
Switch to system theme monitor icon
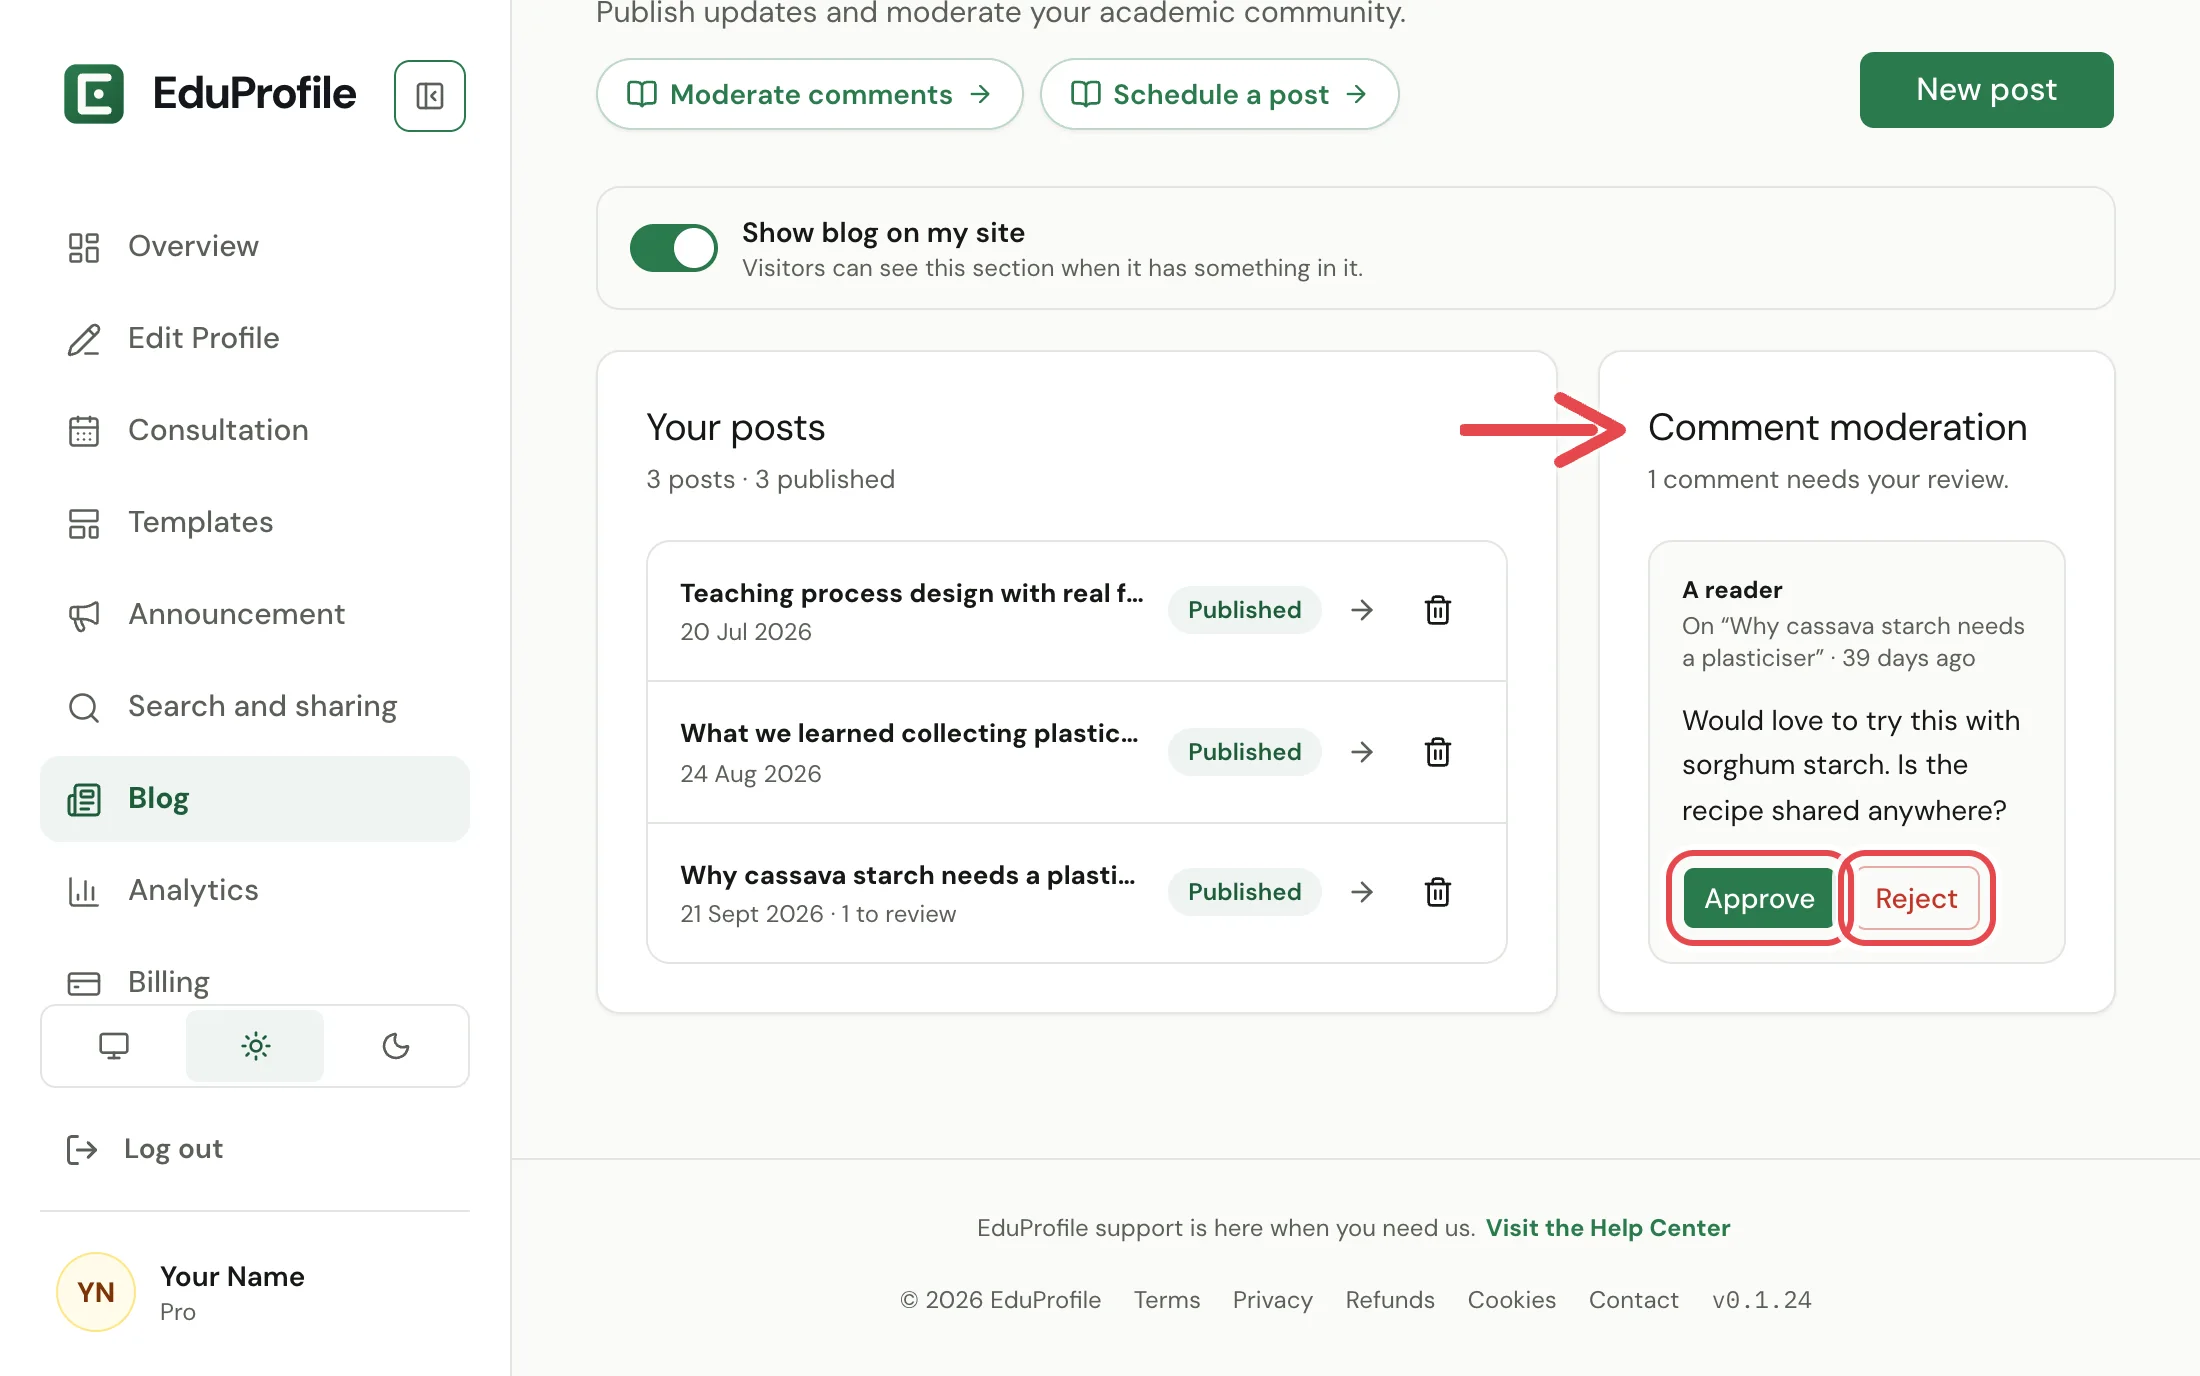pyautogui.click(x=114, y=1046)
